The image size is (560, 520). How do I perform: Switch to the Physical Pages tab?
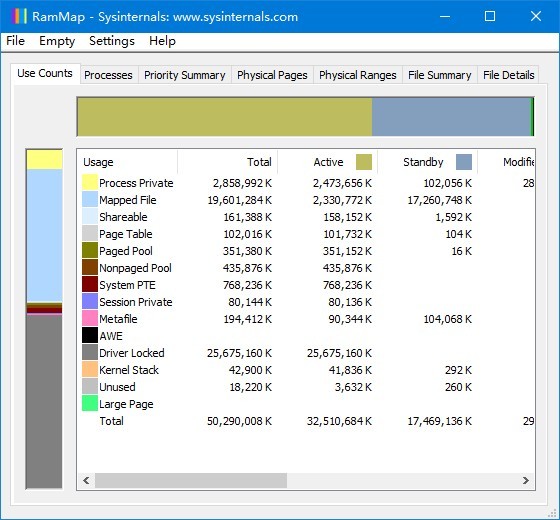272,75
